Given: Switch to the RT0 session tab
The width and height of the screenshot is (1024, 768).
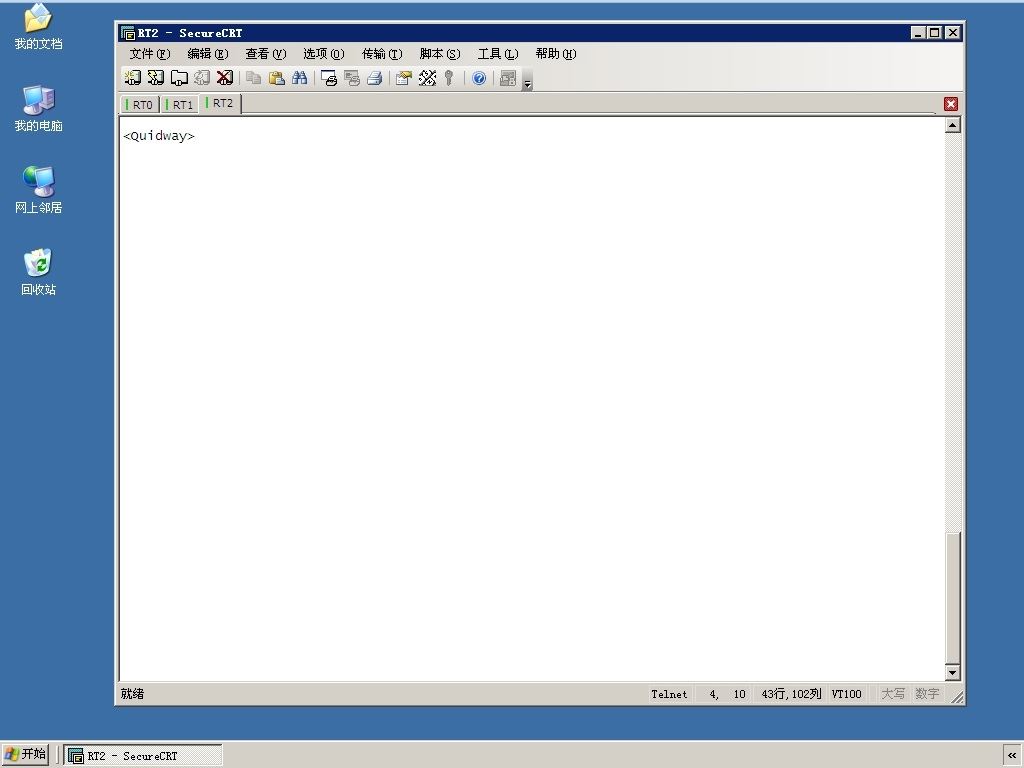Looking at the screenshot, I should click(x=140, y=104).
